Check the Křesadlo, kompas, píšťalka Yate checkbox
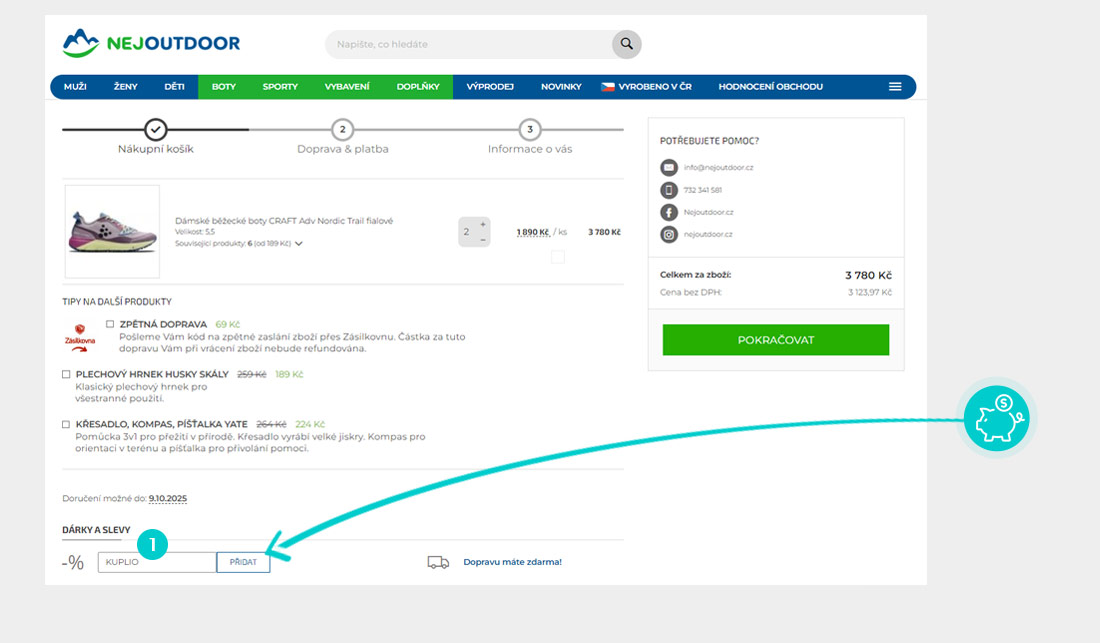Viewport: 1100px width, 643px height. (x=66, y=424)
